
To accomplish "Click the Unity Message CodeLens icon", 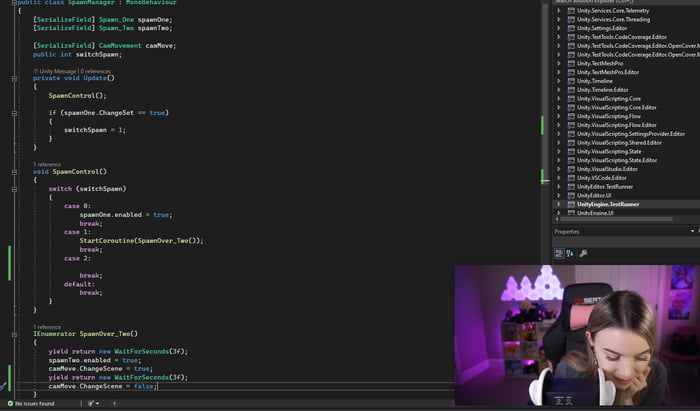I will (x=36, y=71).
